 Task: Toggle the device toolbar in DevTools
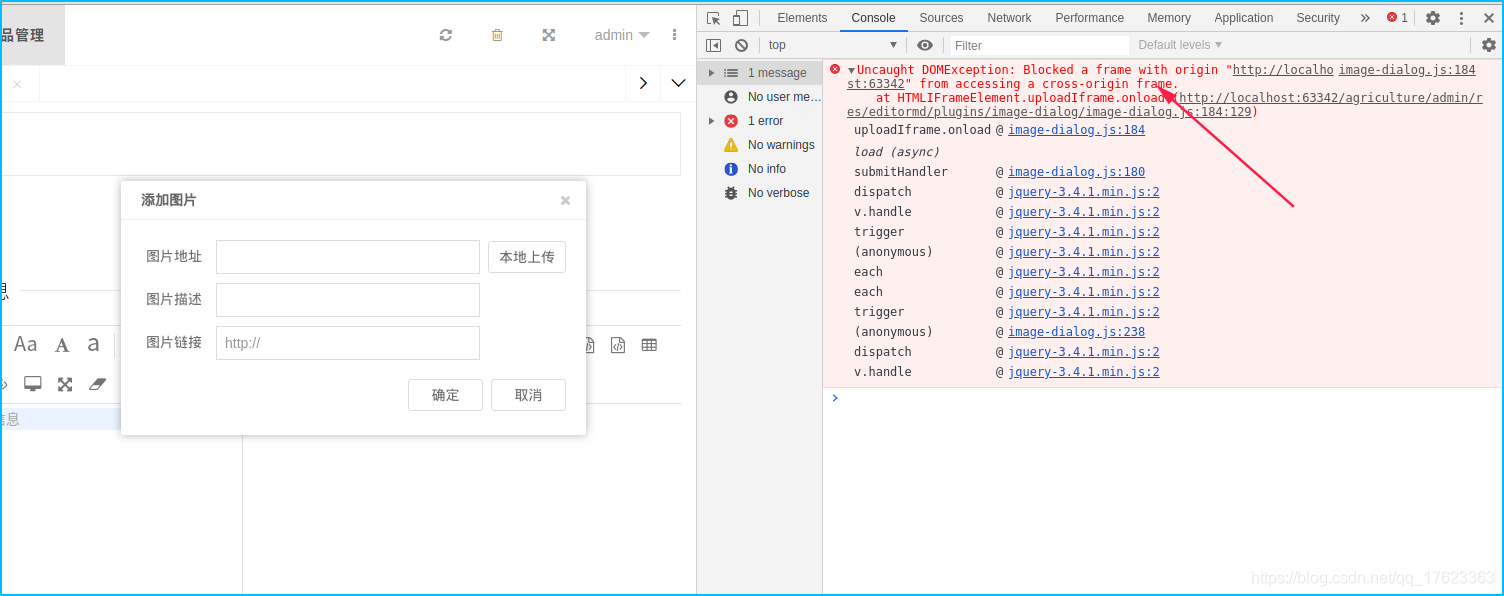(x=740, y=18)
